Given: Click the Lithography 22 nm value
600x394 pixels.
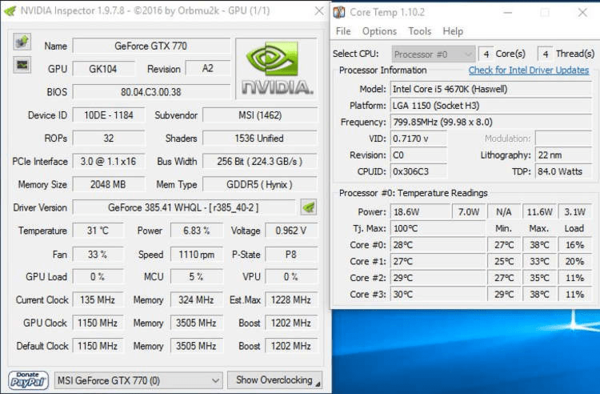Looking at the screenshot, I should pos(563,155).
